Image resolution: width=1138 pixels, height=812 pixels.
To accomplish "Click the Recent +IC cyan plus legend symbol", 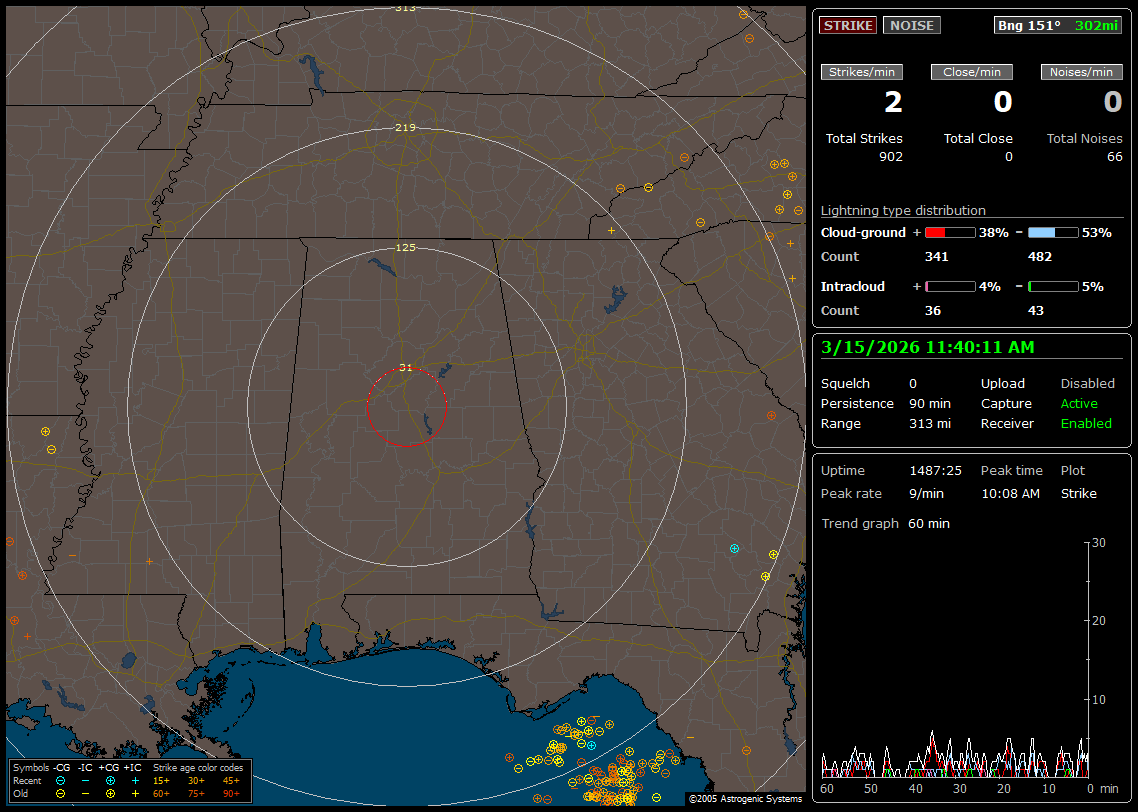I will point(134,780).
